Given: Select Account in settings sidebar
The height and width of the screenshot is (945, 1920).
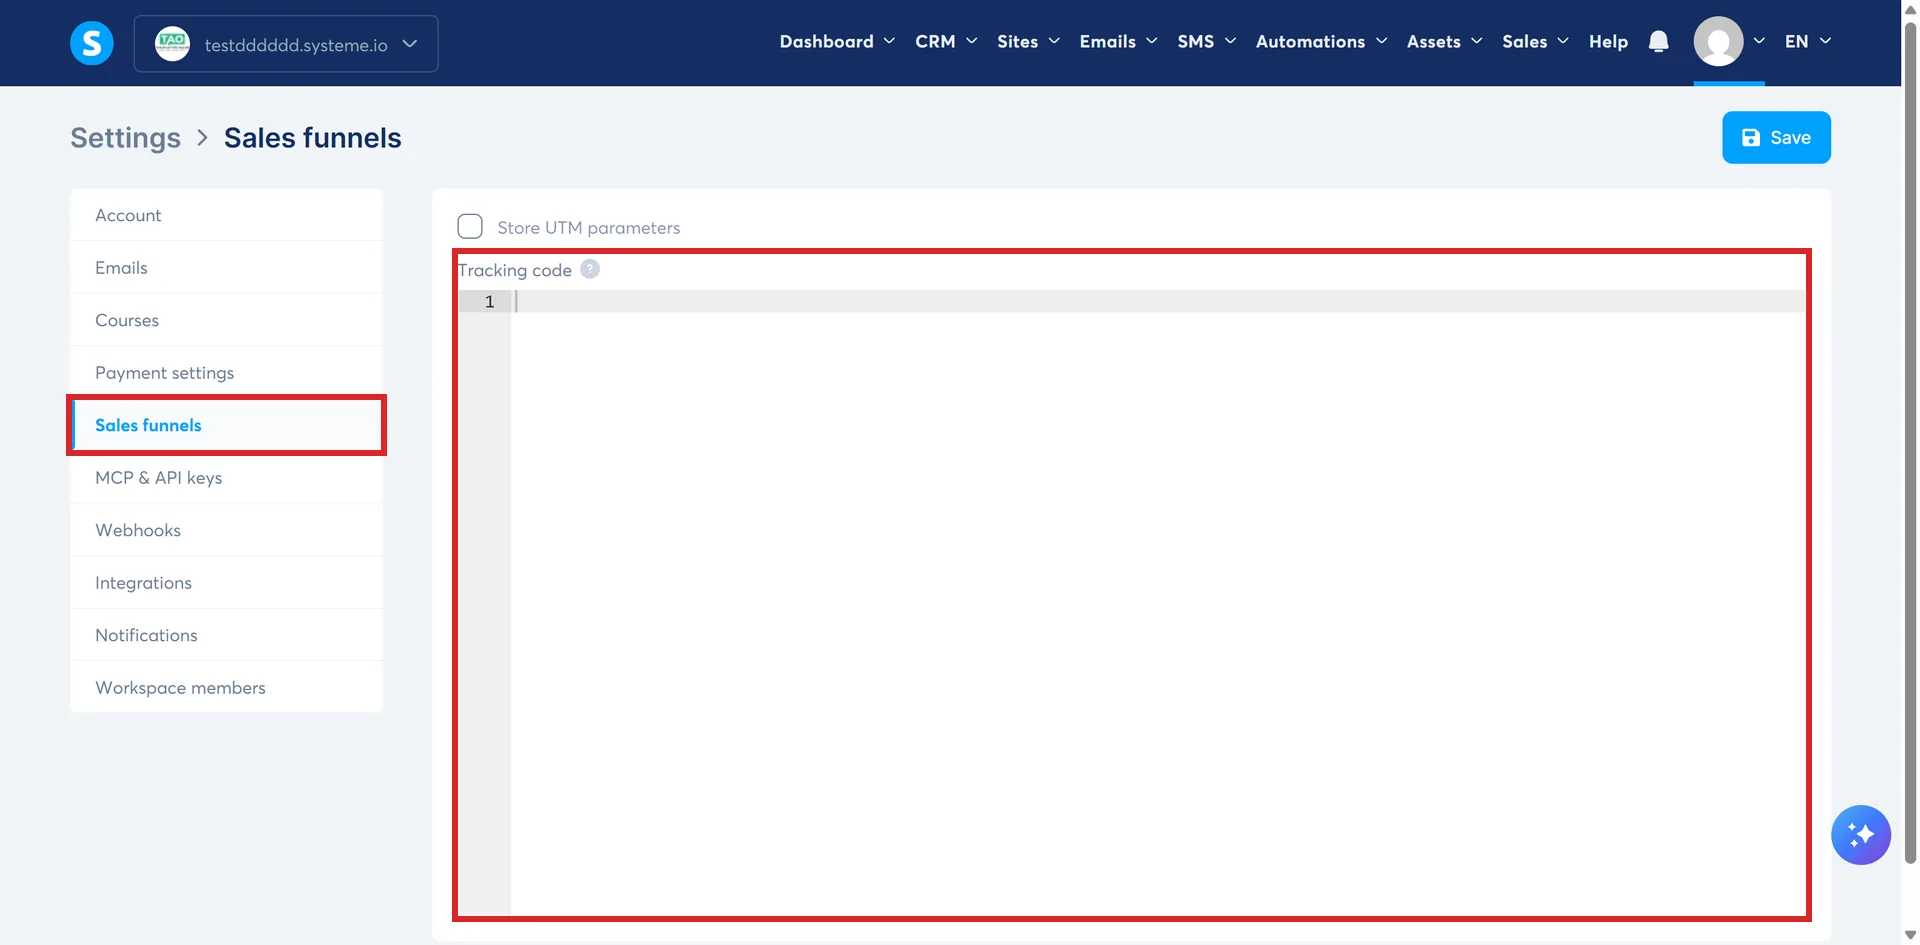Looking at the screenshot, I should click(x=226, y=215).
